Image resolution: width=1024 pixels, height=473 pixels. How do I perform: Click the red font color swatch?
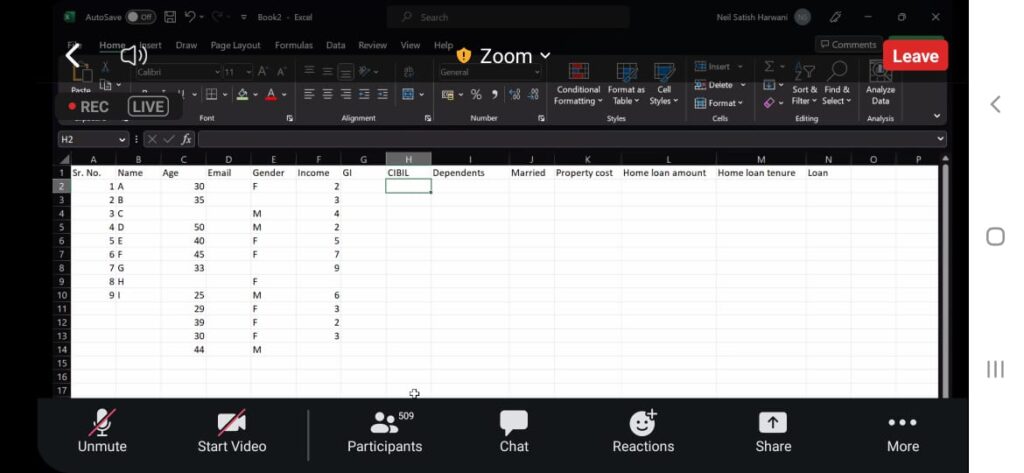[270, 94]
